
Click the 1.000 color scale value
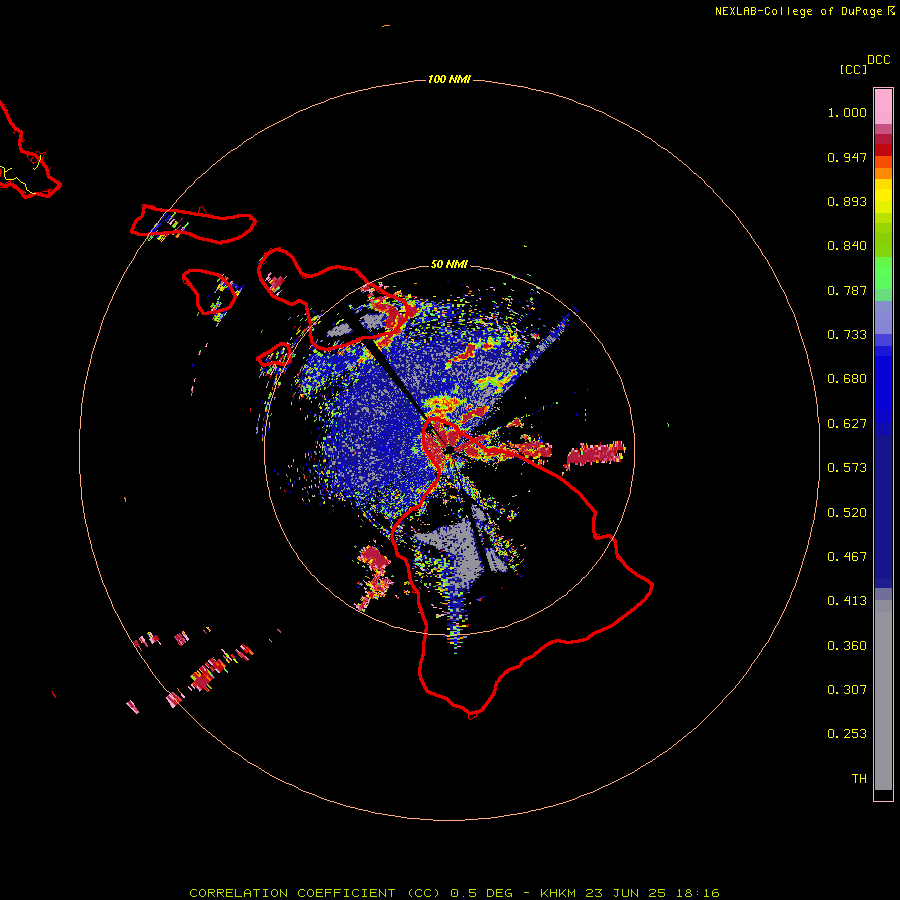847,112
